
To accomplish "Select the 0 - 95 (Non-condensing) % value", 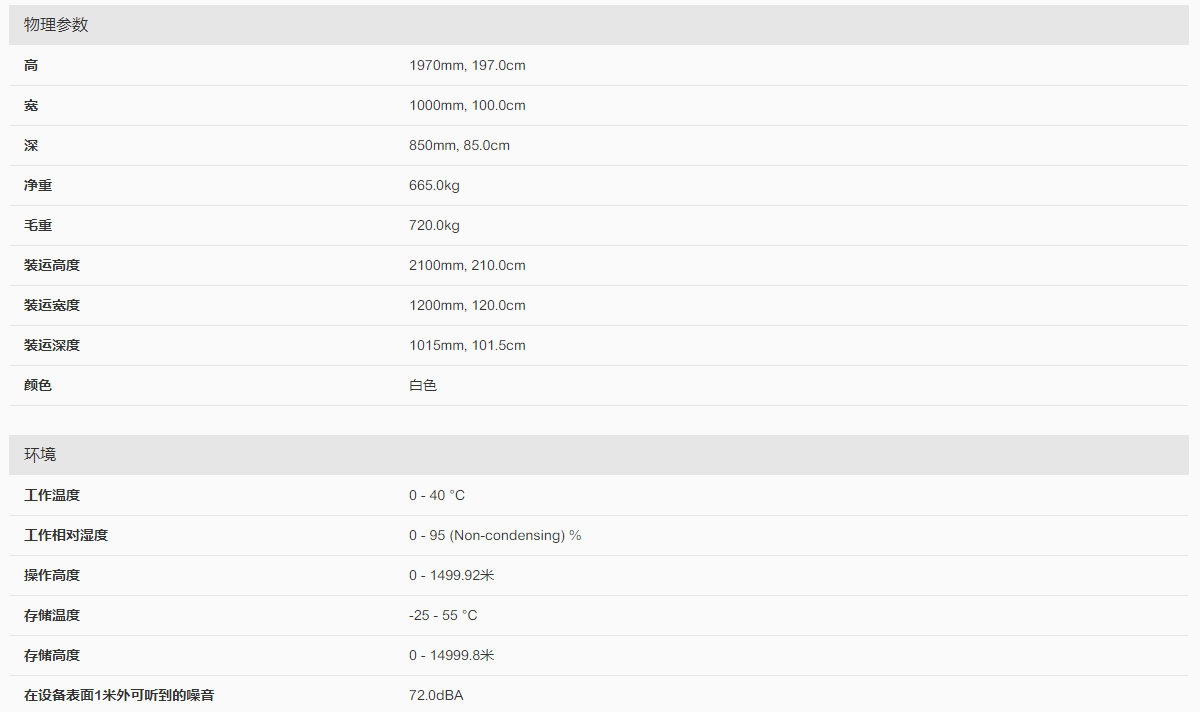I will click(x=495, y=536).
